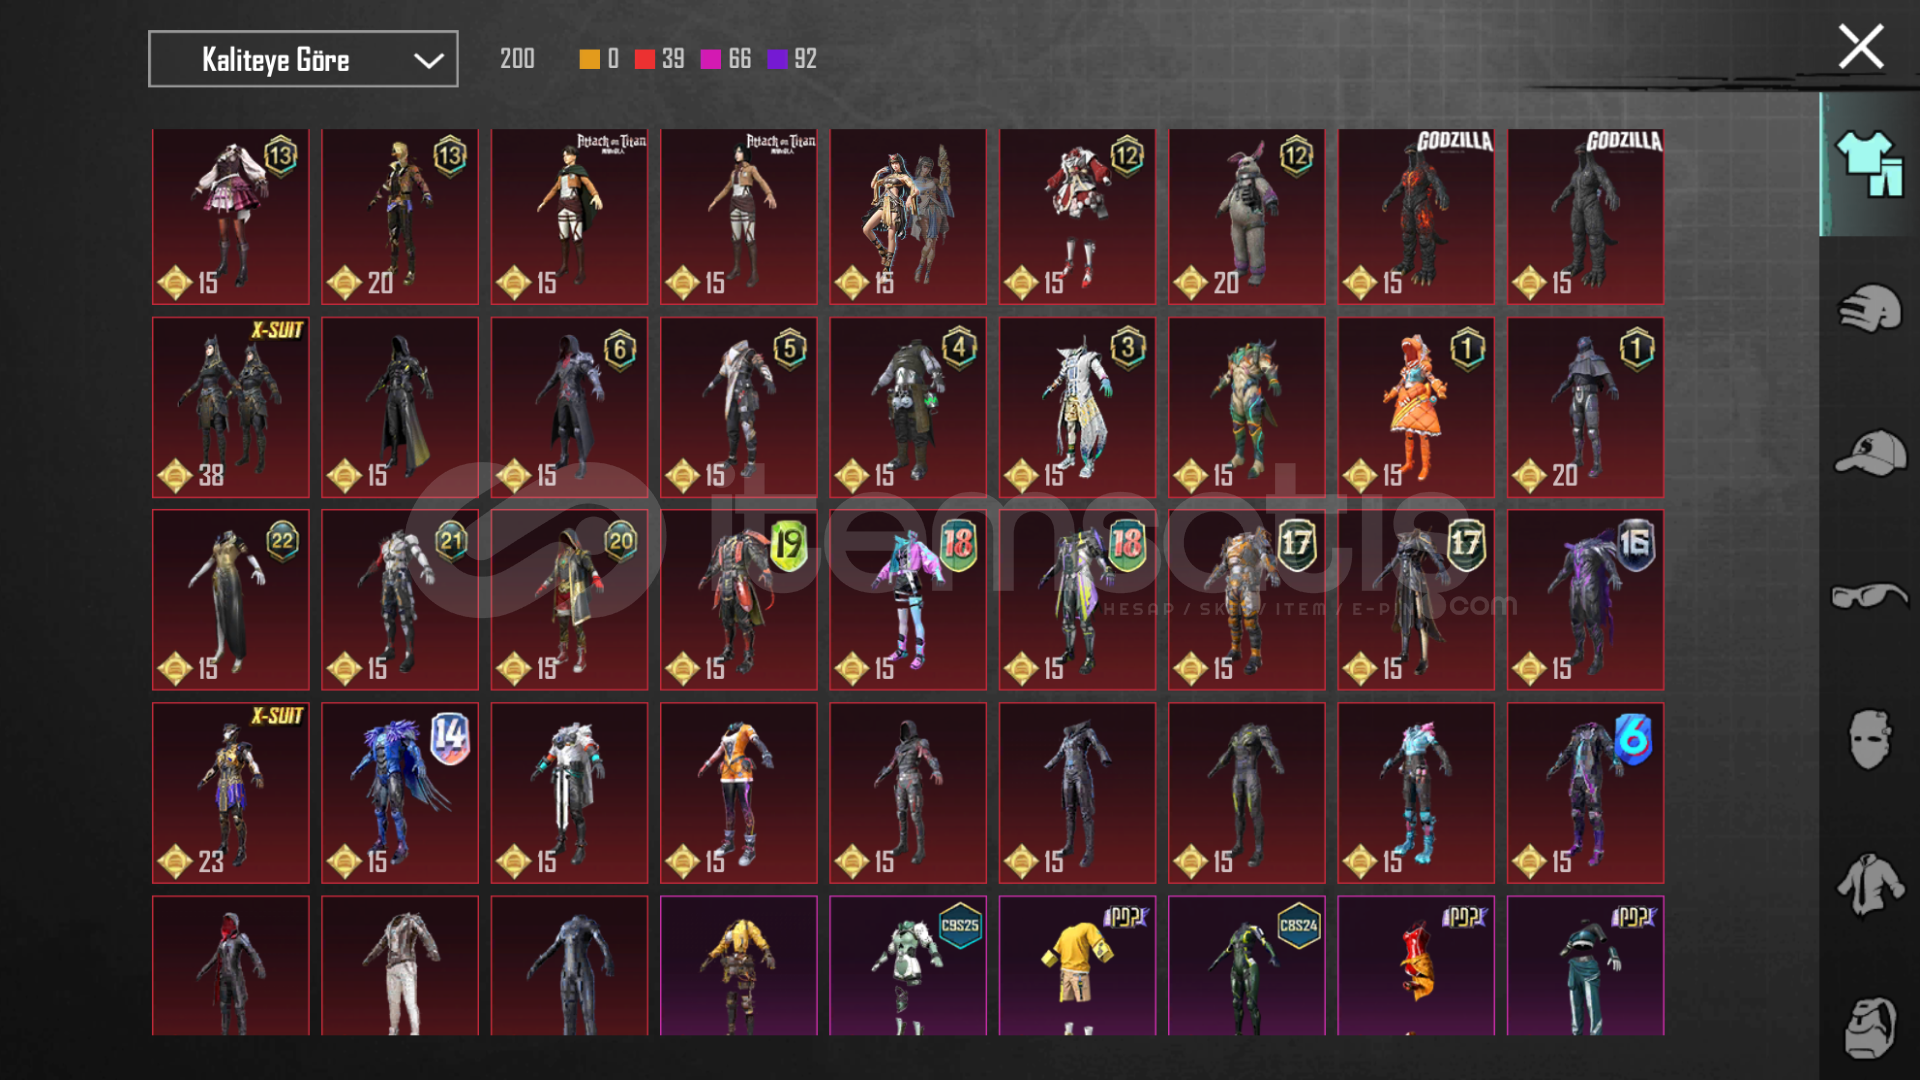
Task: Select the brown coat outfit valued 20, badge 13
Action: [400, 216]
